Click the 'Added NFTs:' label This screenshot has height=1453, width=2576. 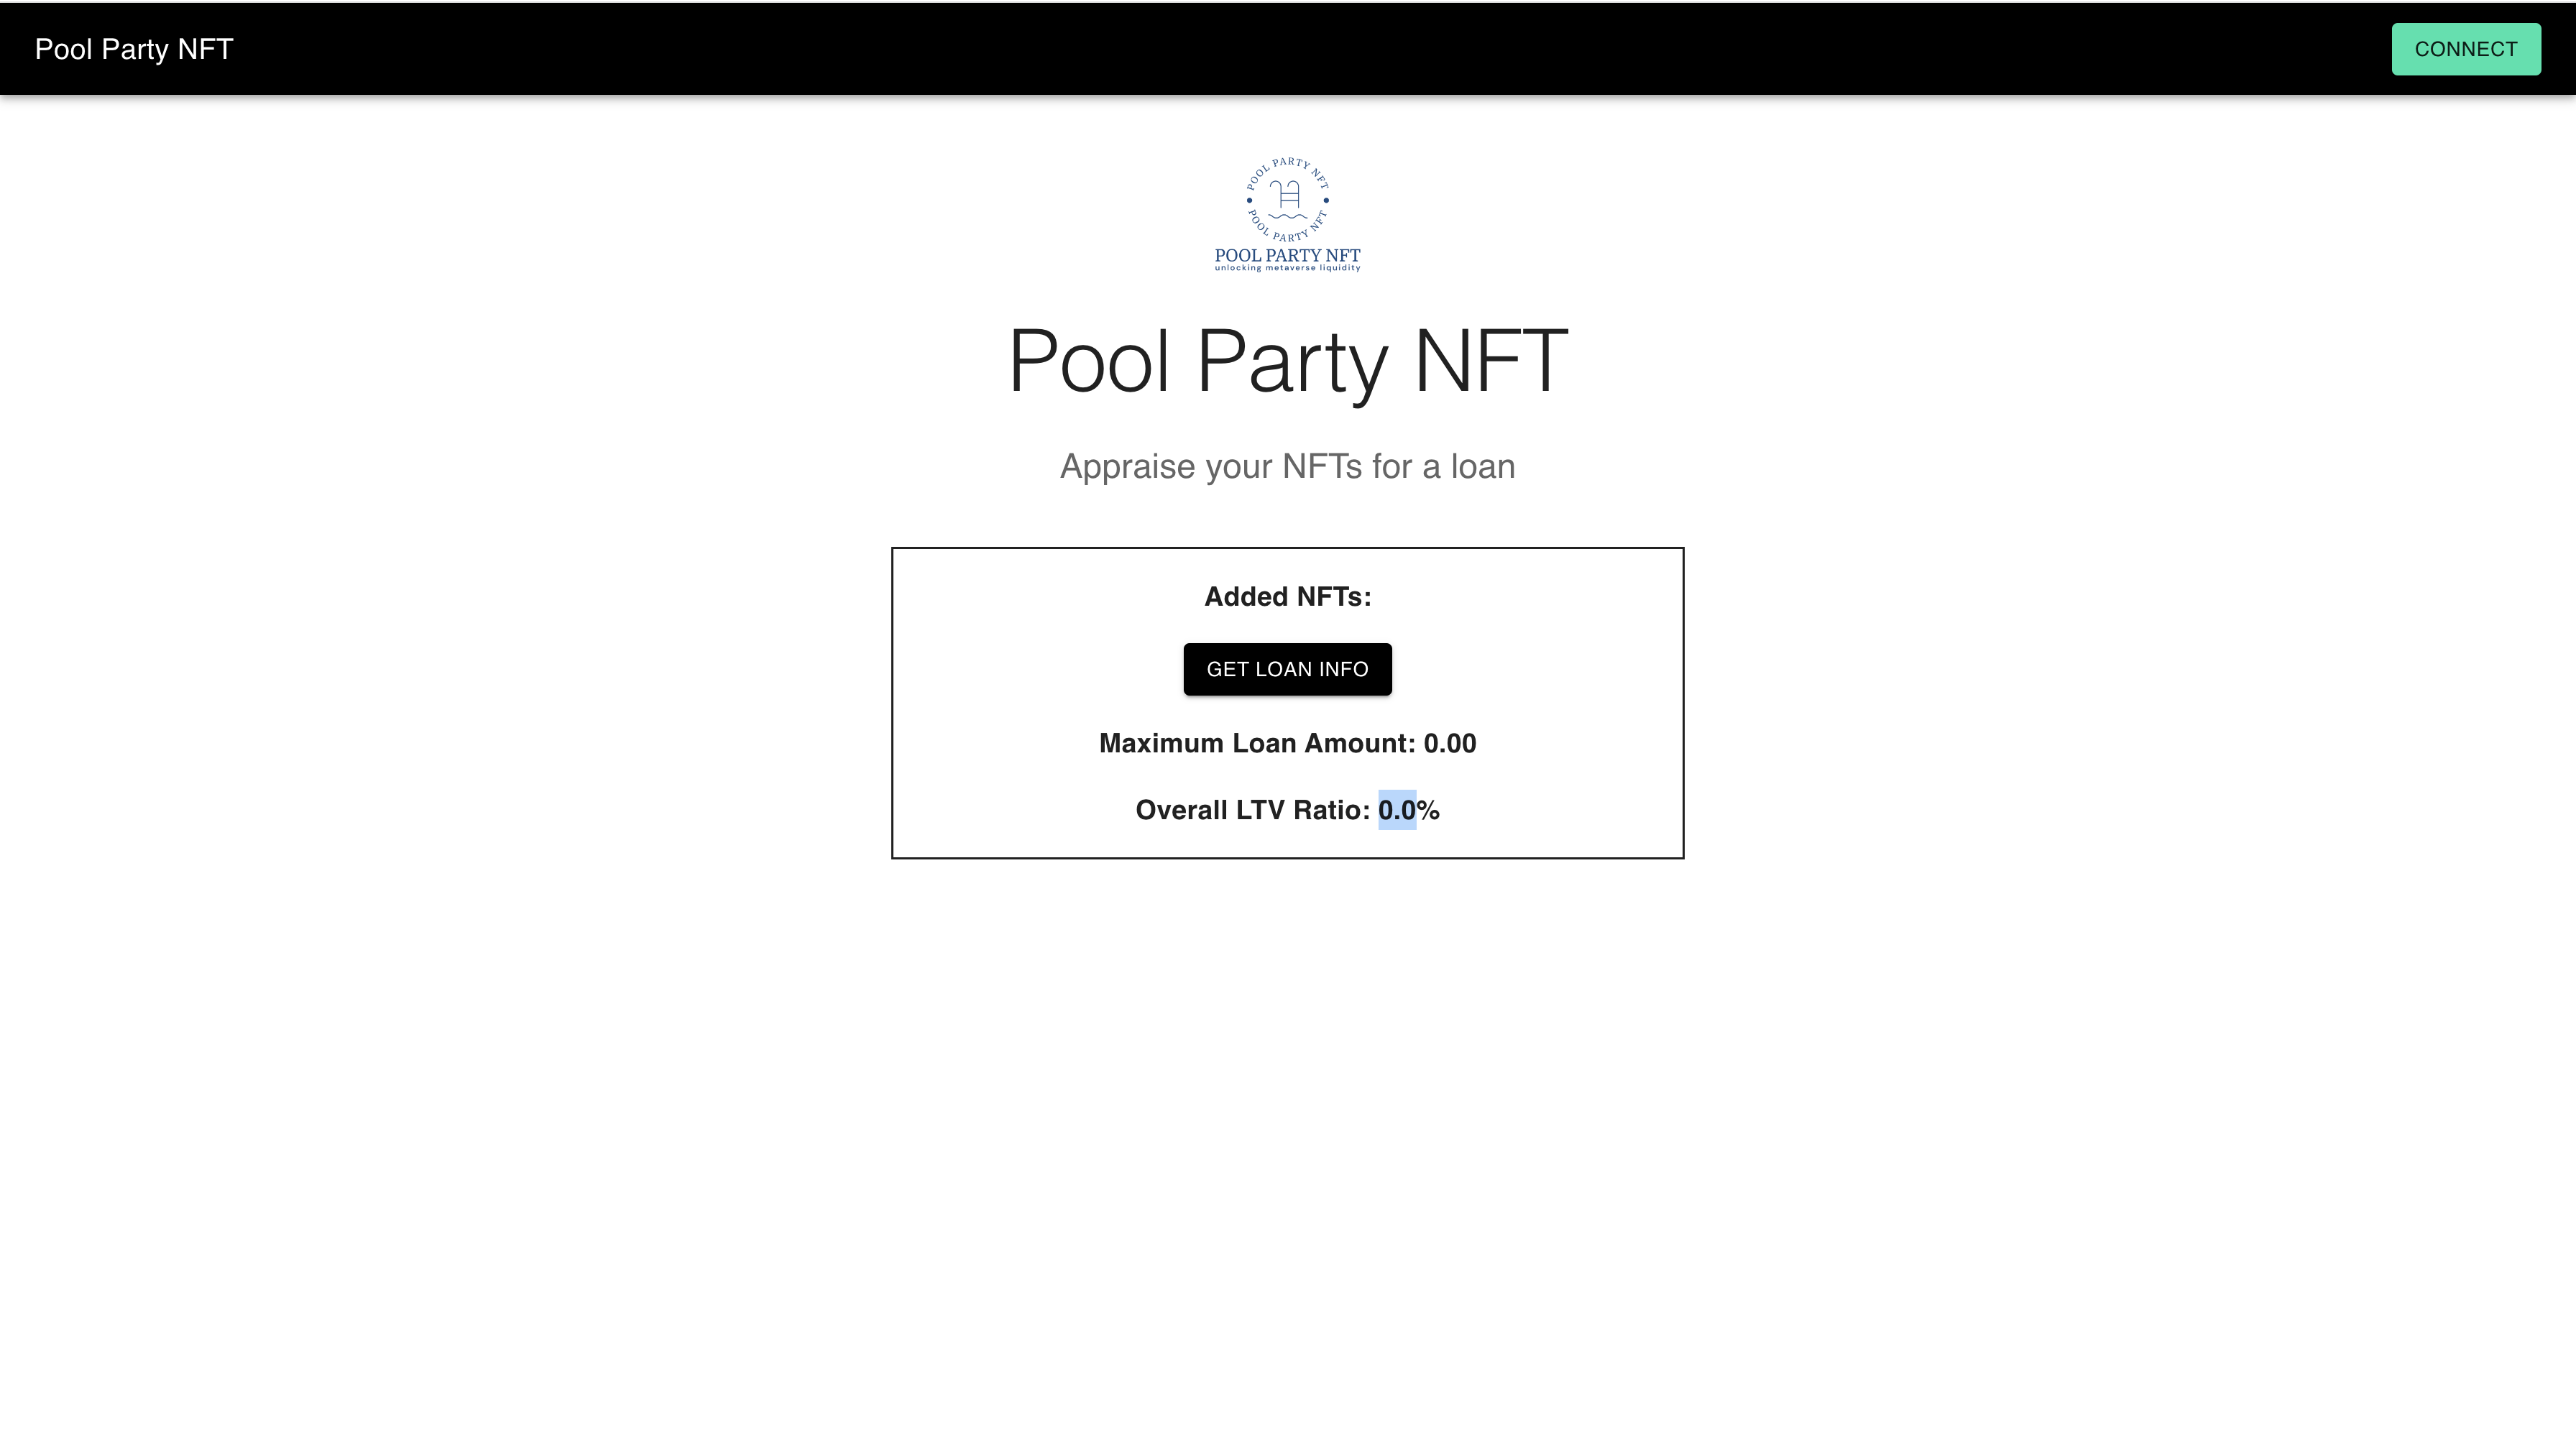[1287, 597]
